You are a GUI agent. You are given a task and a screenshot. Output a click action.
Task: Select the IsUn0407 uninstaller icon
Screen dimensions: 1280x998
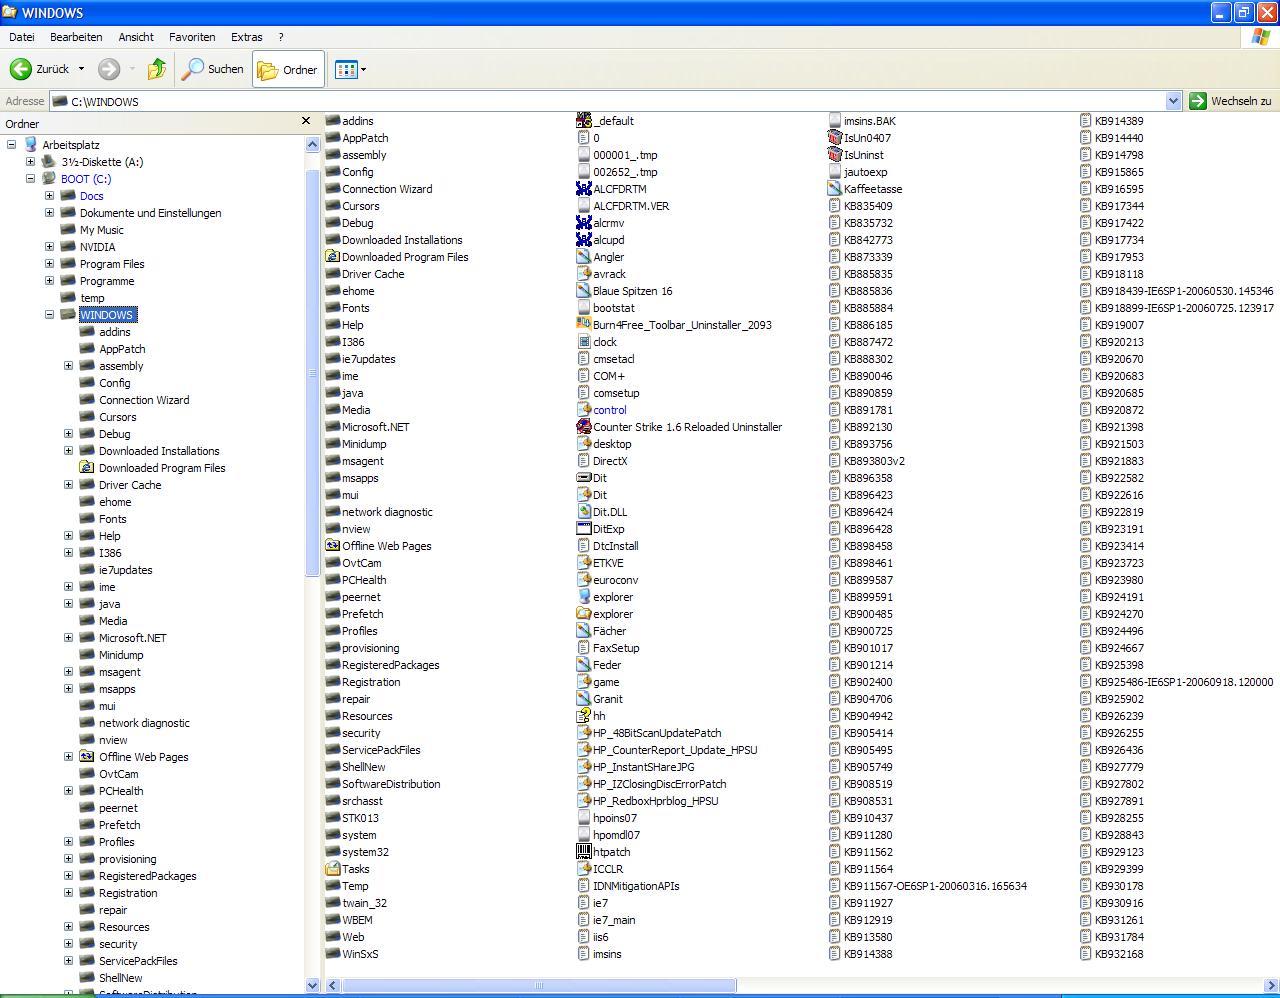click(x=835, y=138)
